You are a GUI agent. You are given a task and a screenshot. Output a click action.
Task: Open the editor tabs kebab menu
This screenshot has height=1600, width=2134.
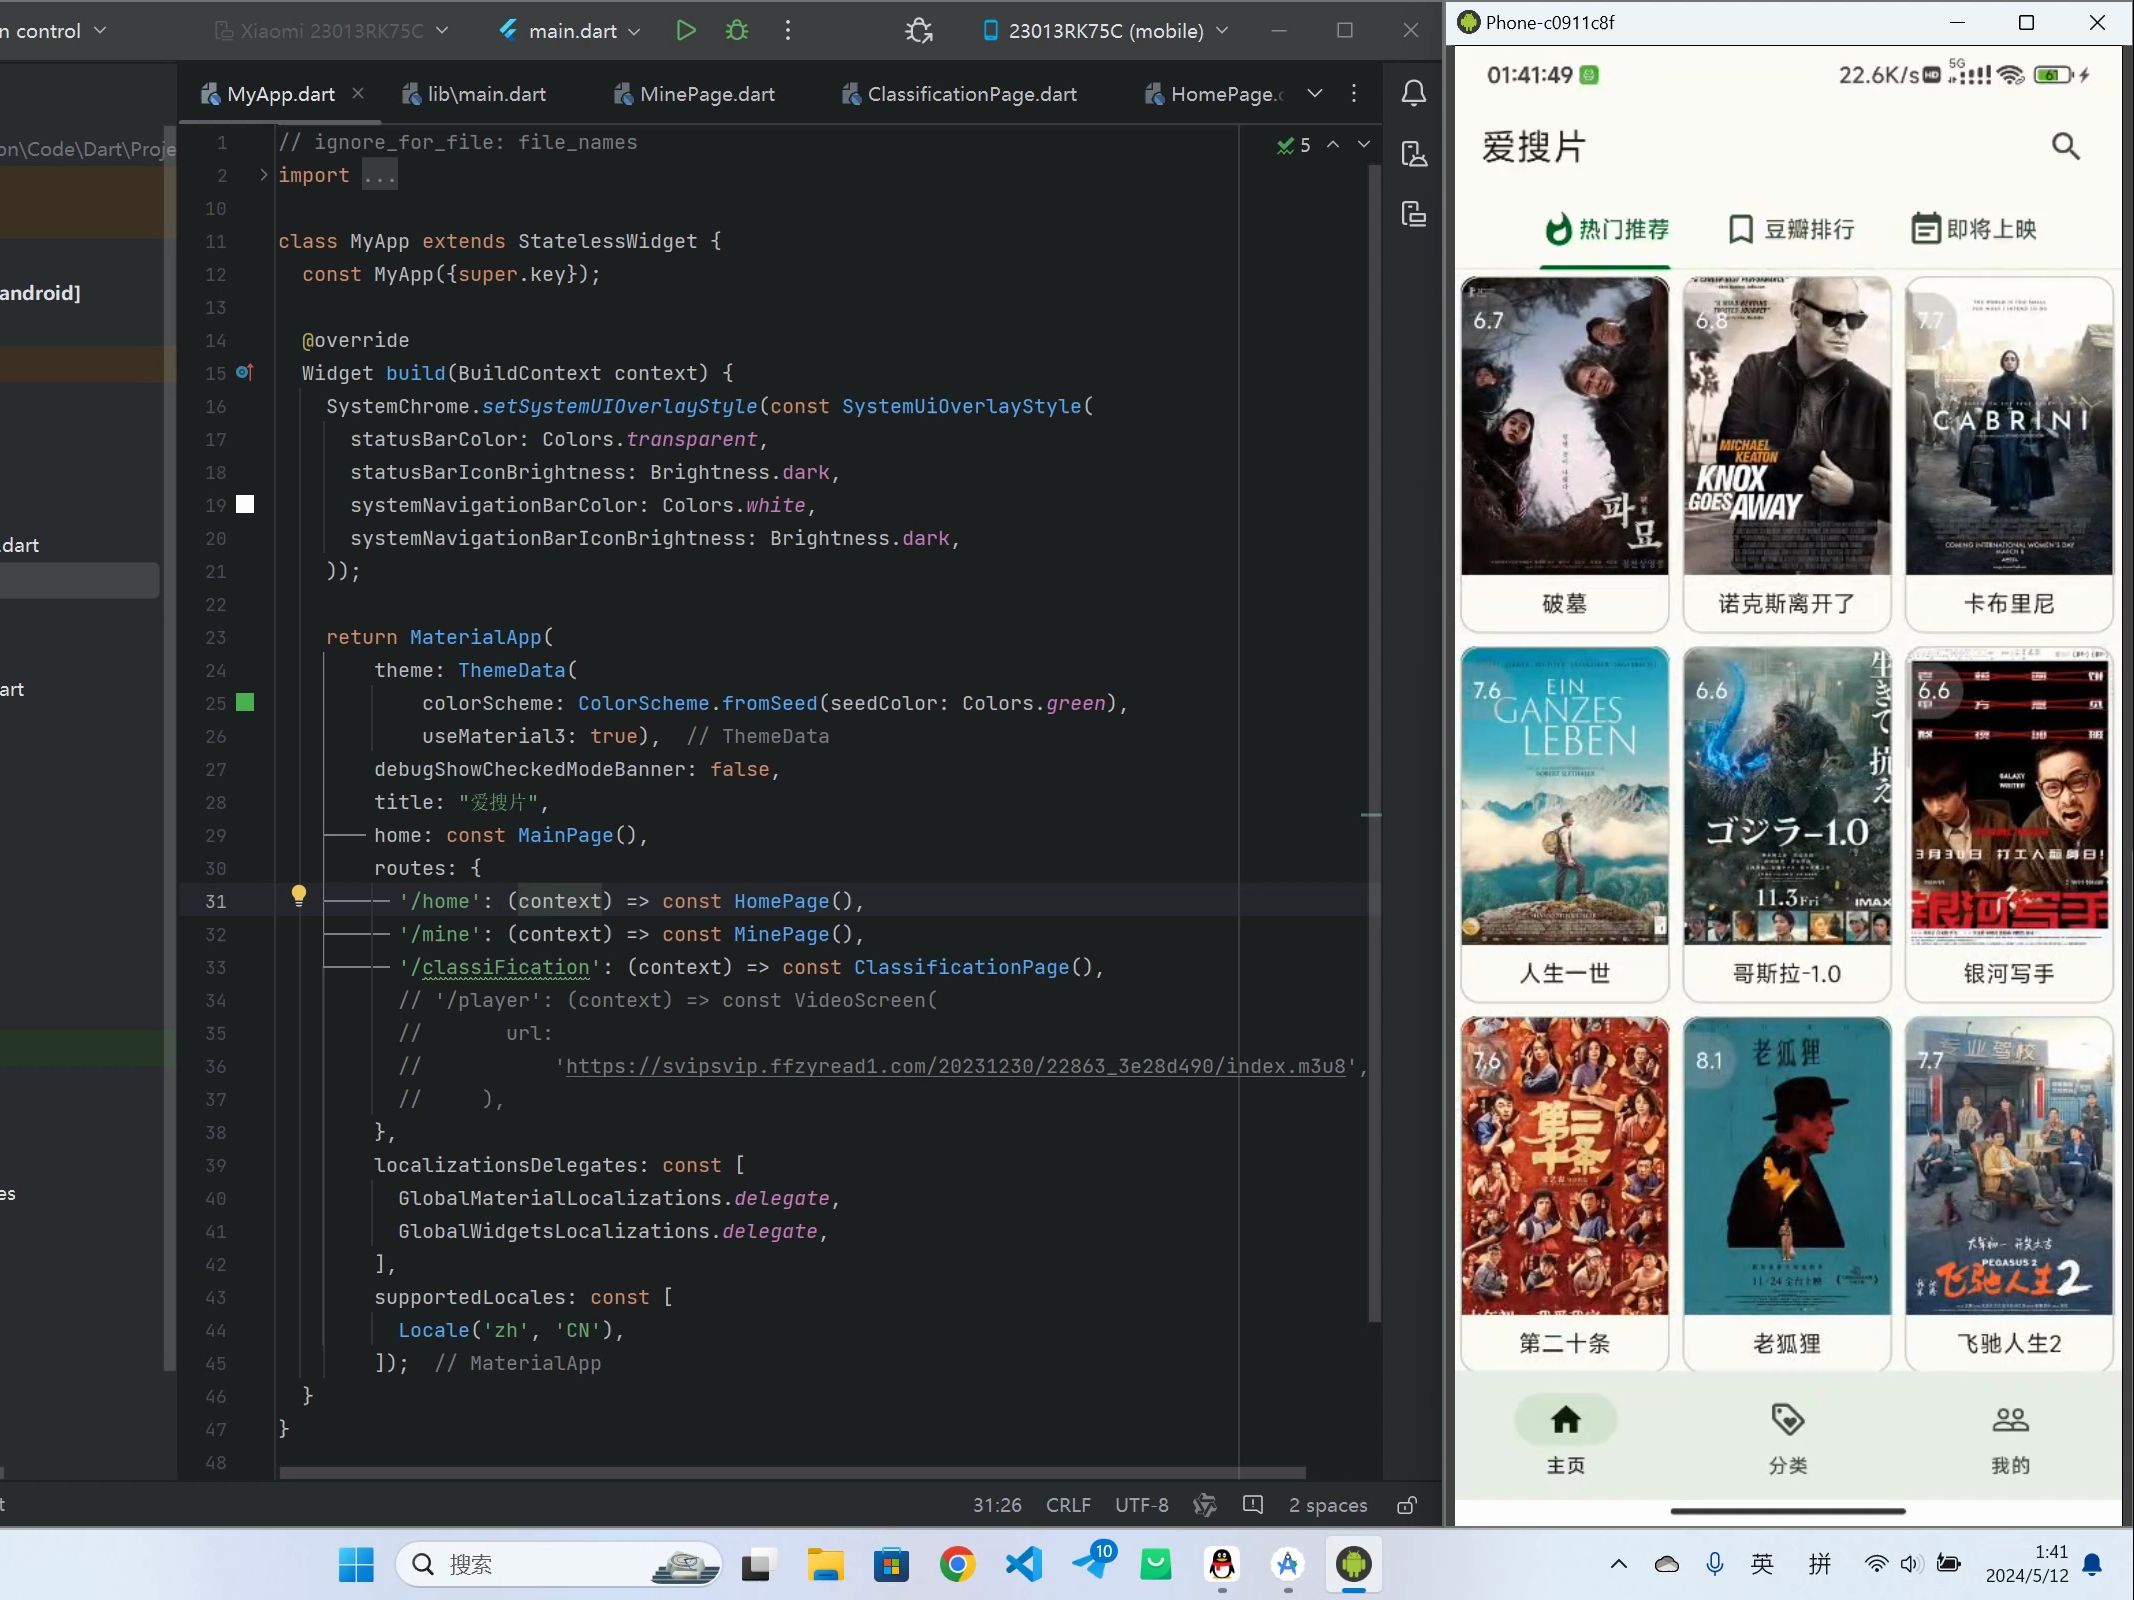pyautogui.click(x=1354, y=94)
